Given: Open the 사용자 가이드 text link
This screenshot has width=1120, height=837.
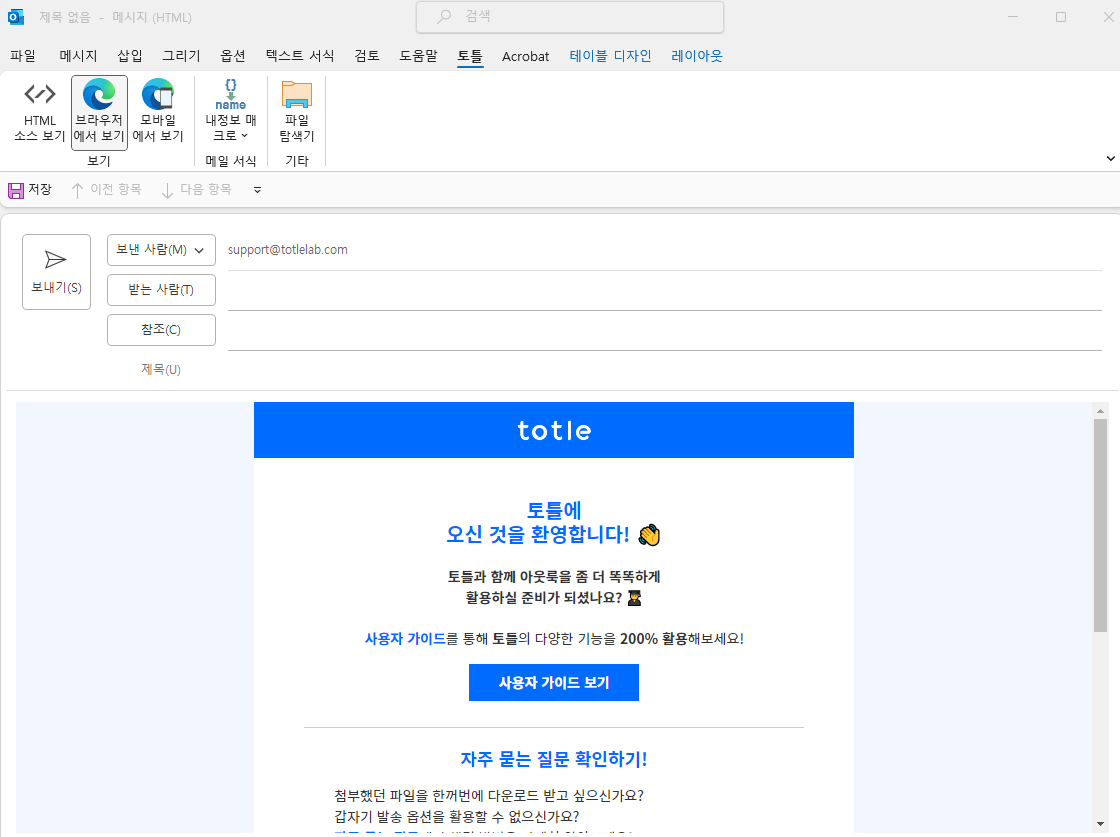Looking at the screenshot, I should tap(405, 638).
